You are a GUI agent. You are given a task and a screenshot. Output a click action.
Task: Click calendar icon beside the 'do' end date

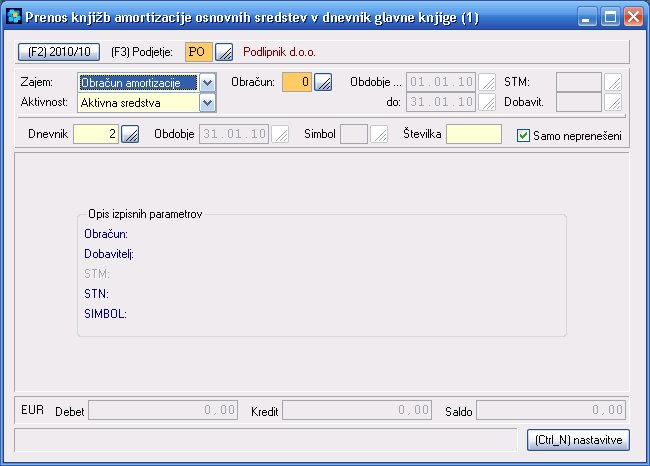pos(487,102)
